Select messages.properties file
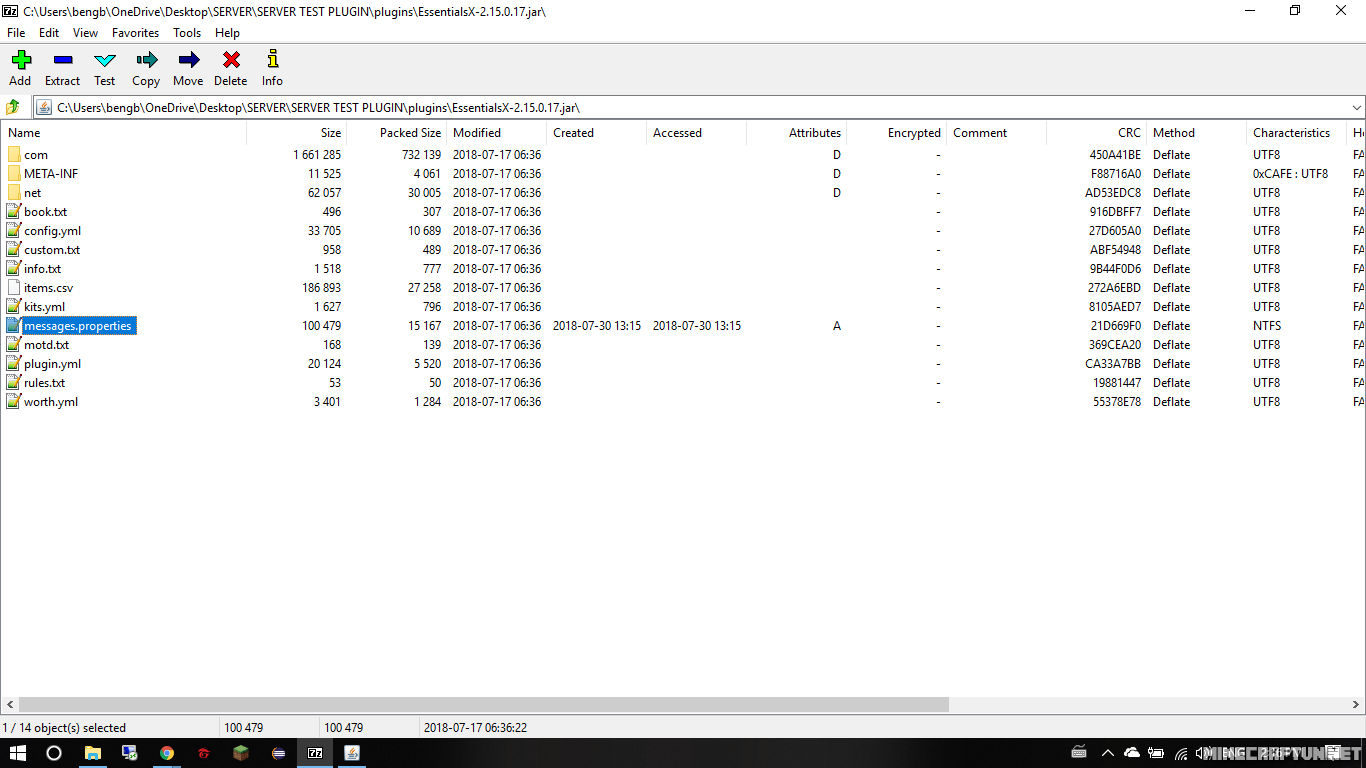This screenshot has height=768, width=1366. (78, 326)
